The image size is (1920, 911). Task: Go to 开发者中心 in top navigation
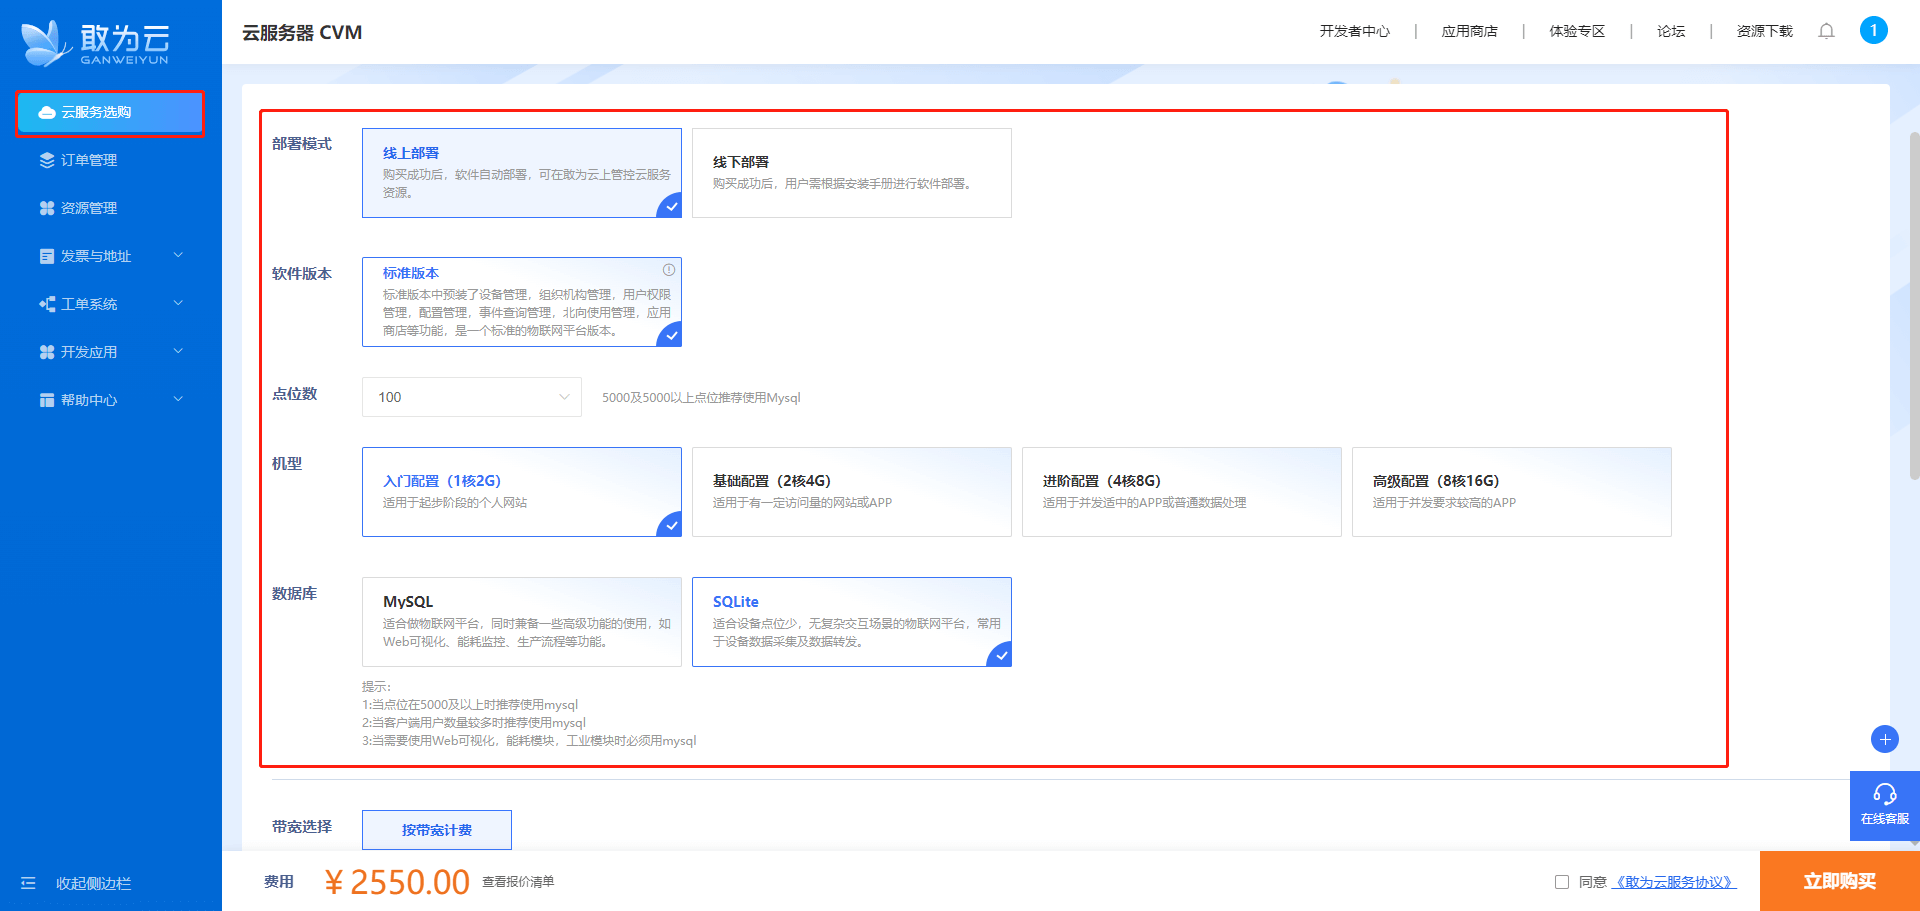click(1355, 31)
